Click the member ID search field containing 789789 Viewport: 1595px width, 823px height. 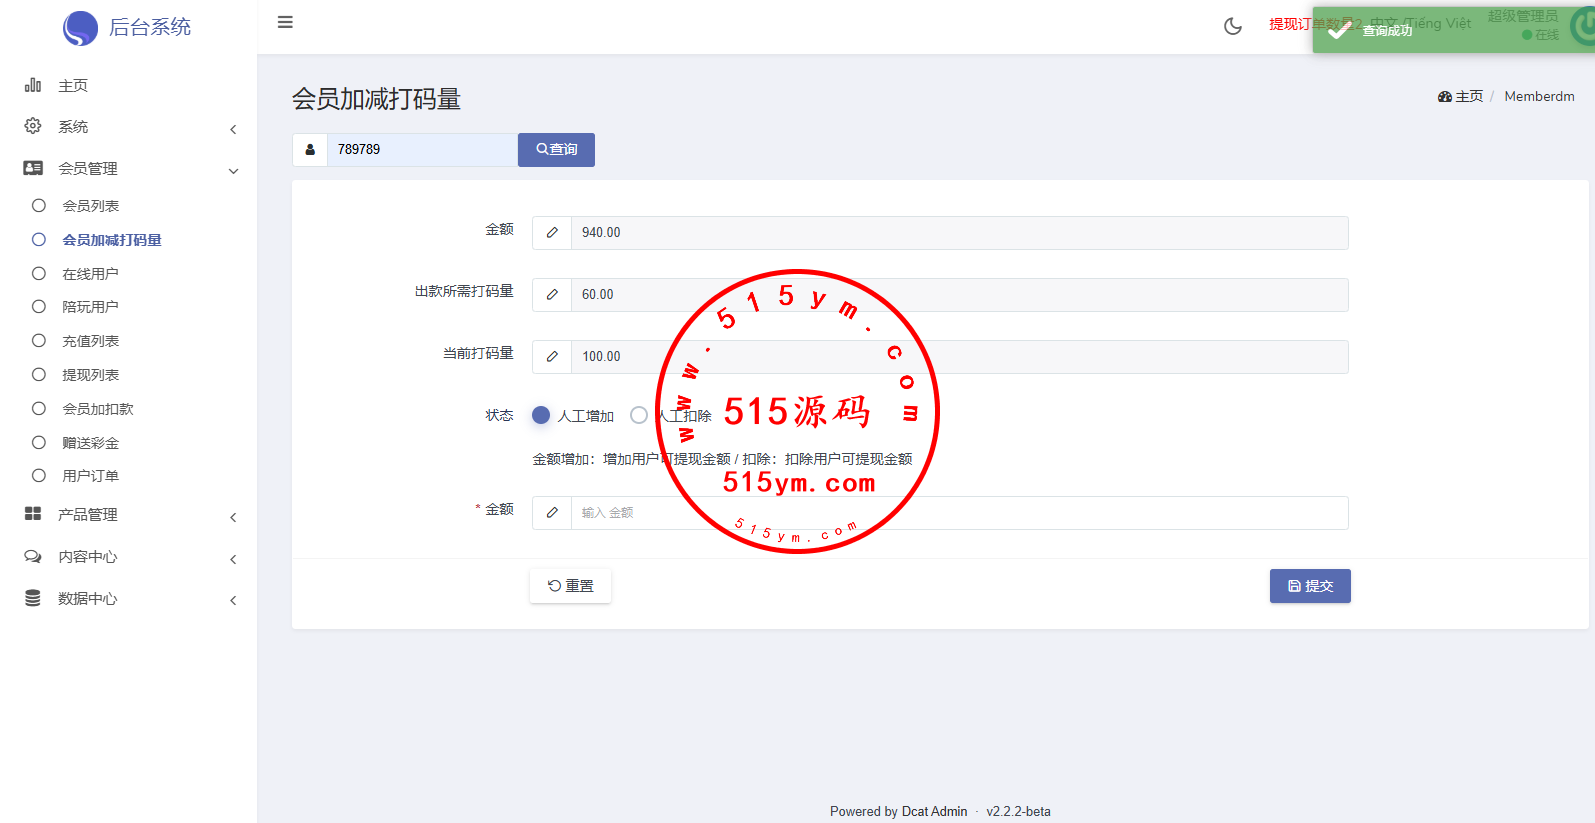tap(422, 150)
